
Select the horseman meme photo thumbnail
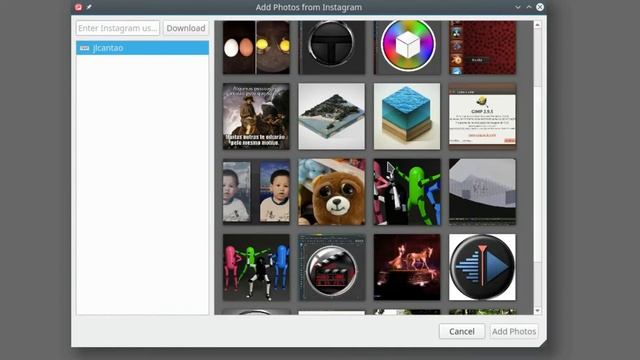coord(256,116)
